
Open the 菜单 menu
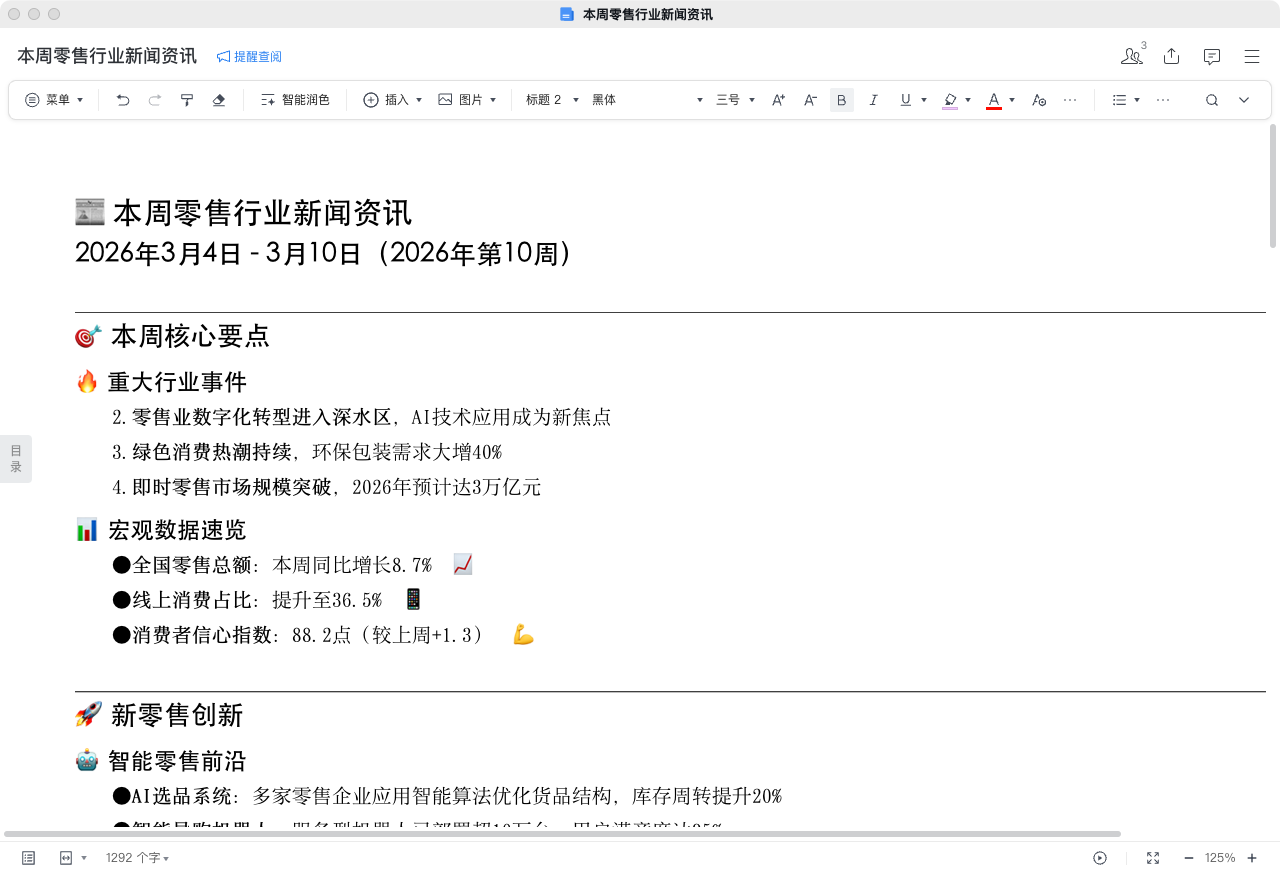coord(54,100)
